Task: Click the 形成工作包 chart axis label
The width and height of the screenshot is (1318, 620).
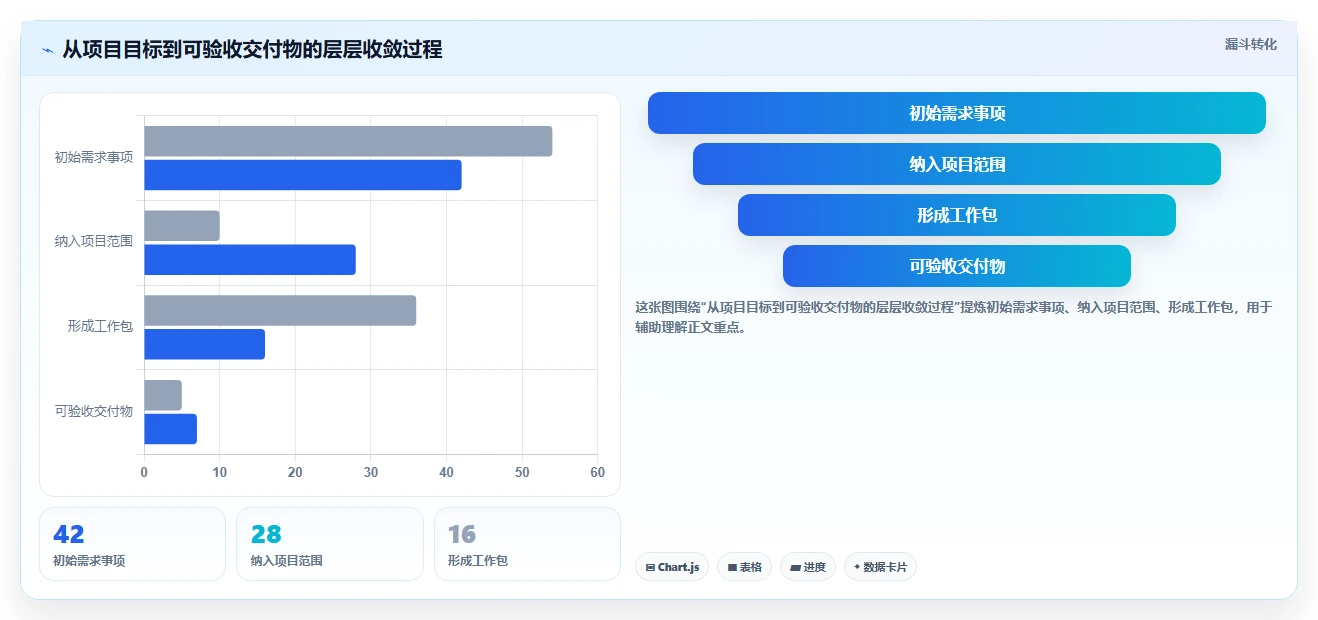Action: [100, 326]
